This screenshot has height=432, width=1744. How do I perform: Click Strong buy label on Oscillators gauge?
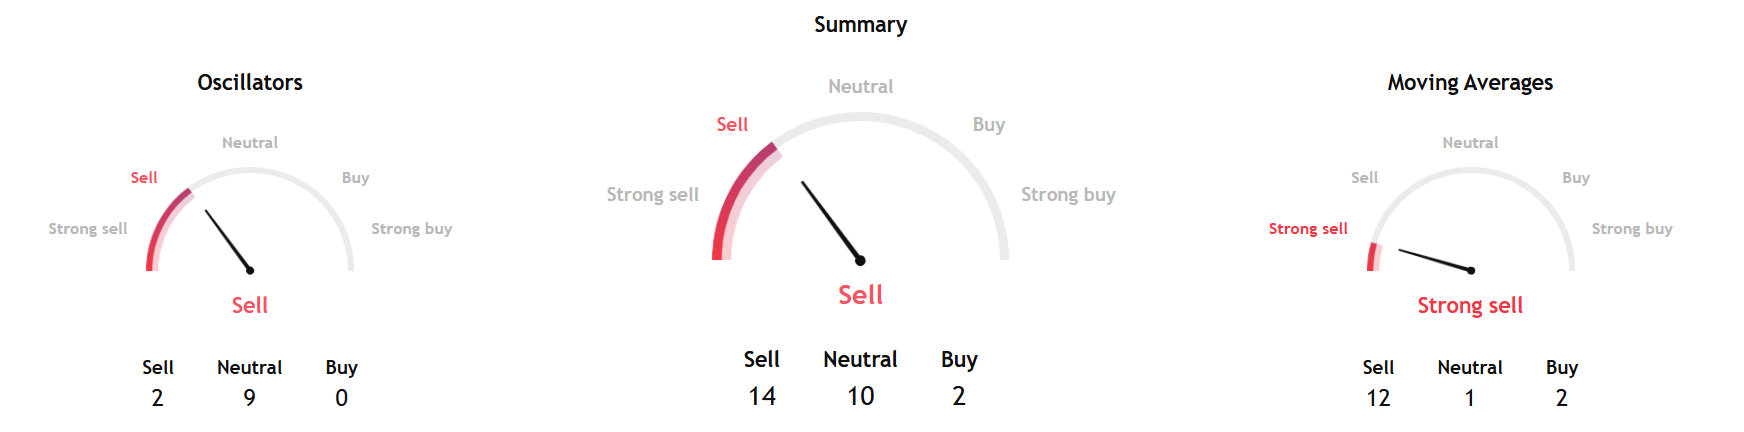pos(412,229)
